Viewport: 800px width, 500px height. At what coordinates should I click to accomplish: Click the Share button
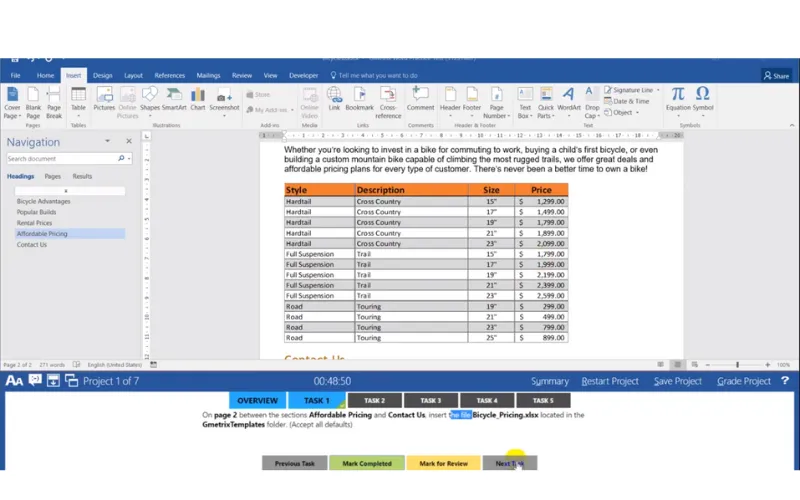tap(777, 76)
